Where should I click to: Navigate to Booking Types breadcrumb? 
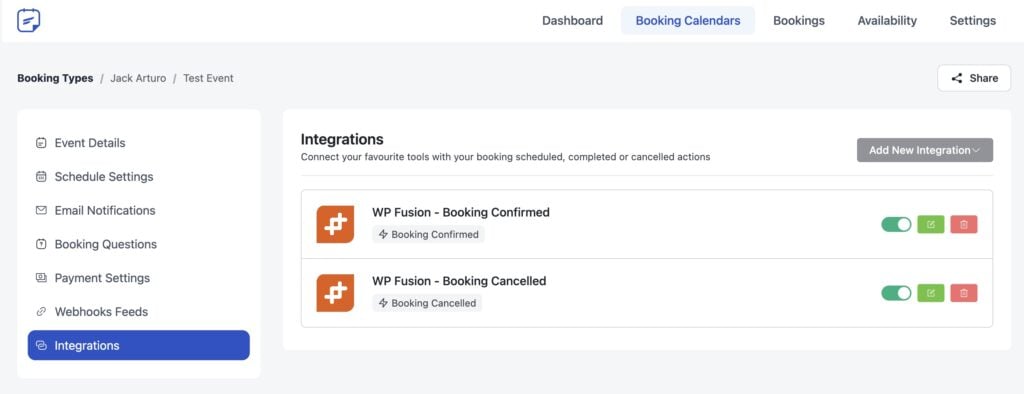(55, 78)
